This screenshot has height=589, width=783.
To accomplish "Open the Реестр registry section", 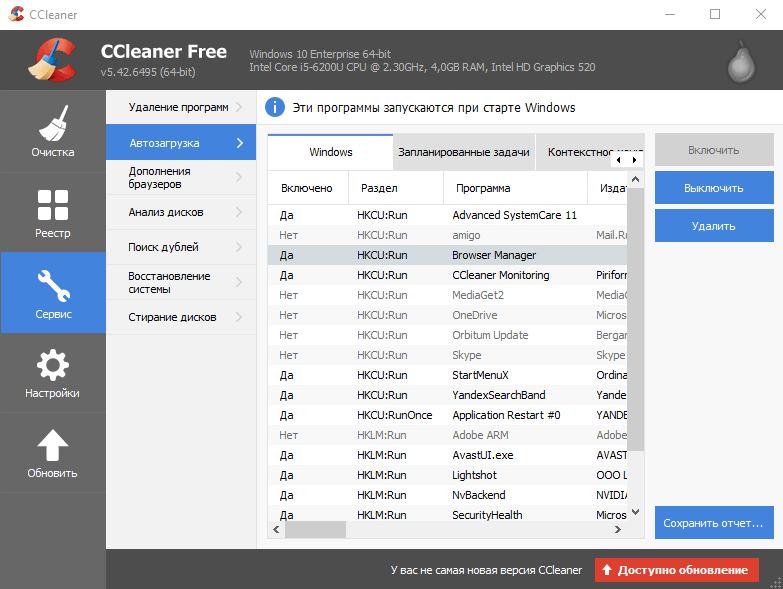I will point(53,213).
